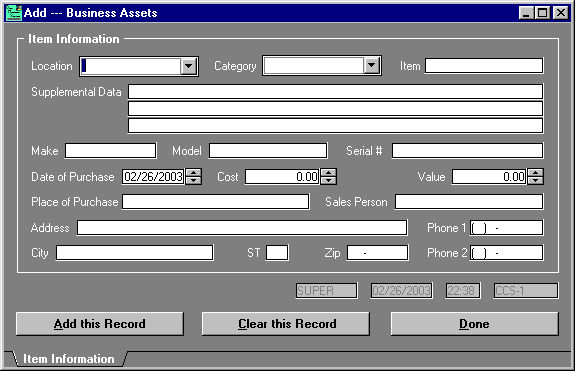Close the Business Assets window
This screenshot has height=371, width=575.
pos(560,13)
